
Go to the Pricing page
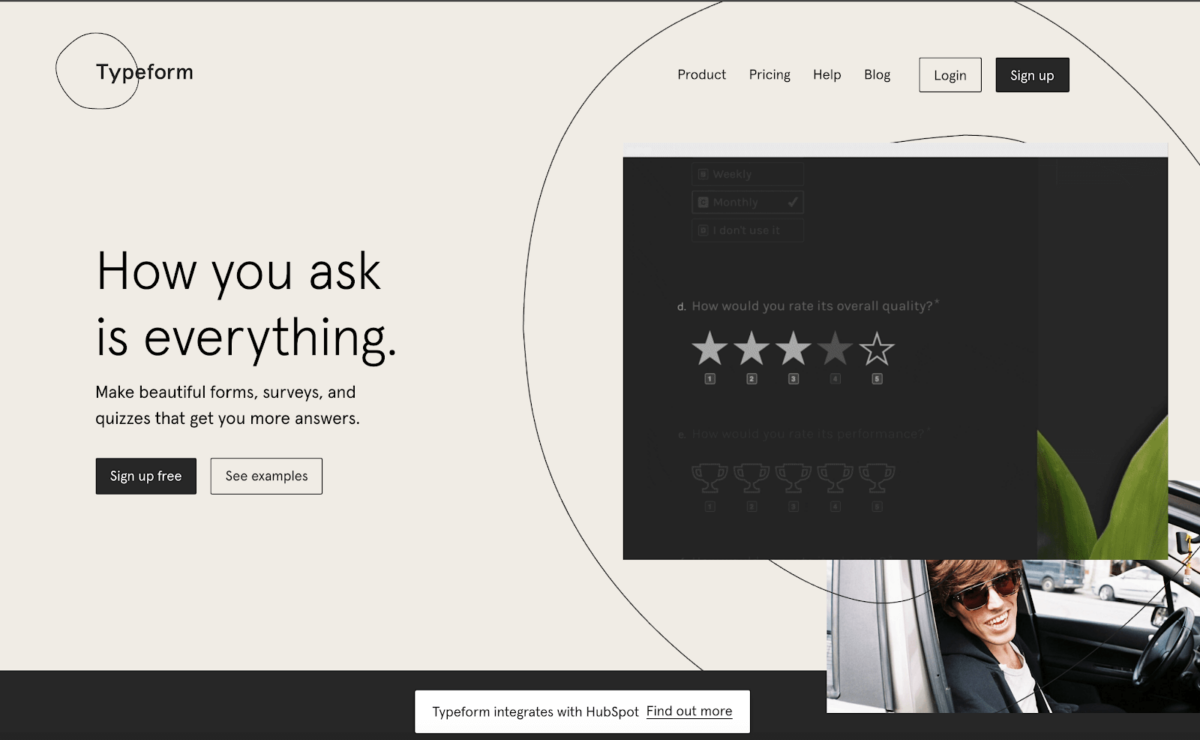(769, 75)
